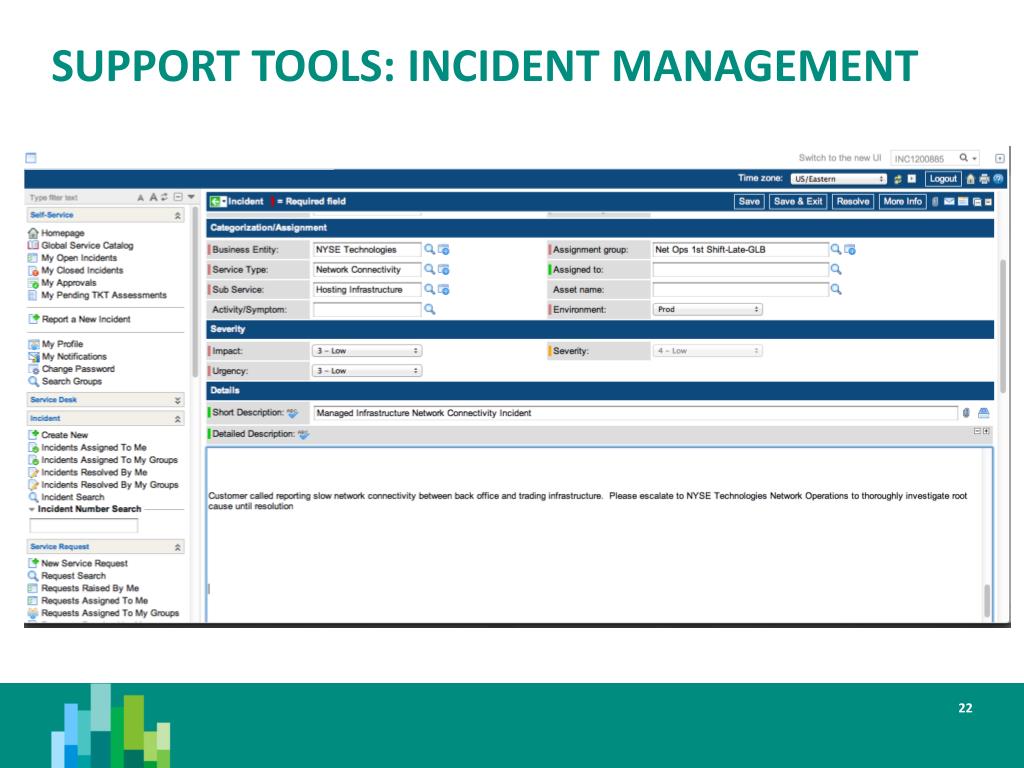The height and width of the screenshot is (768, 1024).
Task: Open Homepage in the navigator
Action: 63,233
